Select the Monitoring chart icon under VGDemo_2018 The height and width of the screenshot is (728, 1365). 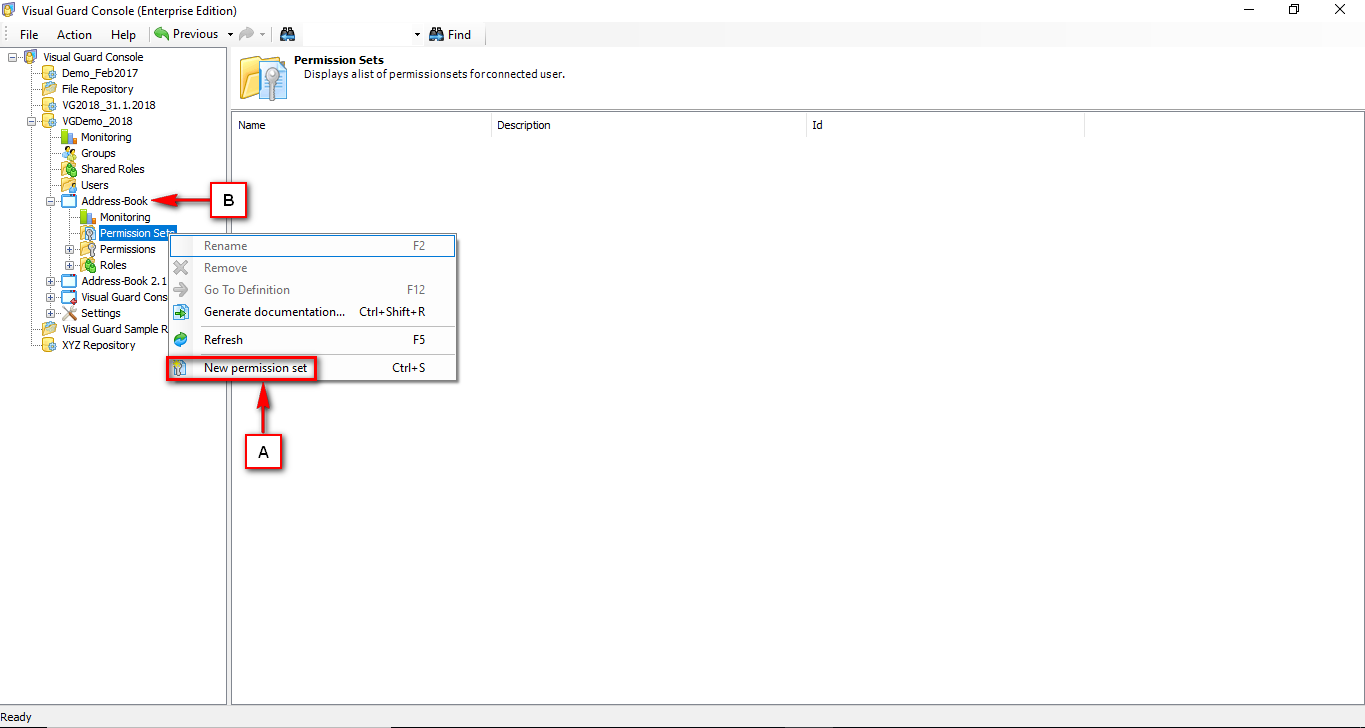69,137
